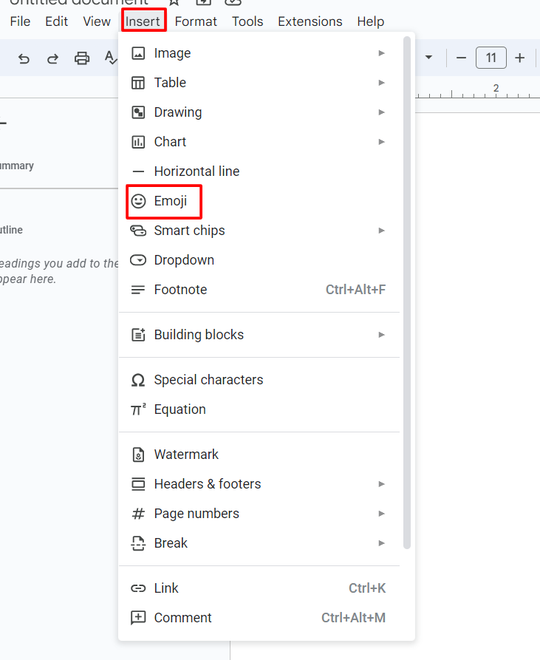
Task: Click the Insert menu vertical scrollbar
Action: coord(407,293)
